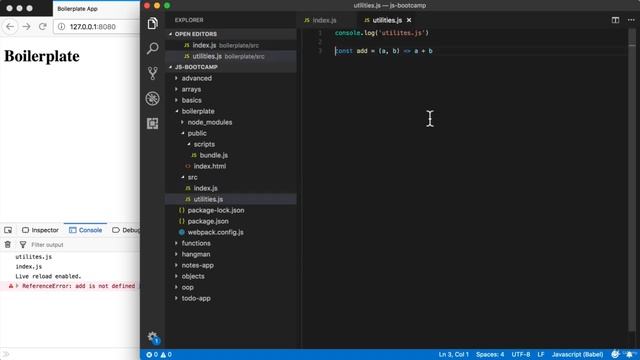Open notifications bell in status bar
Image resolution: width=640 pixels, height=360 pixels.
[629, 354]
